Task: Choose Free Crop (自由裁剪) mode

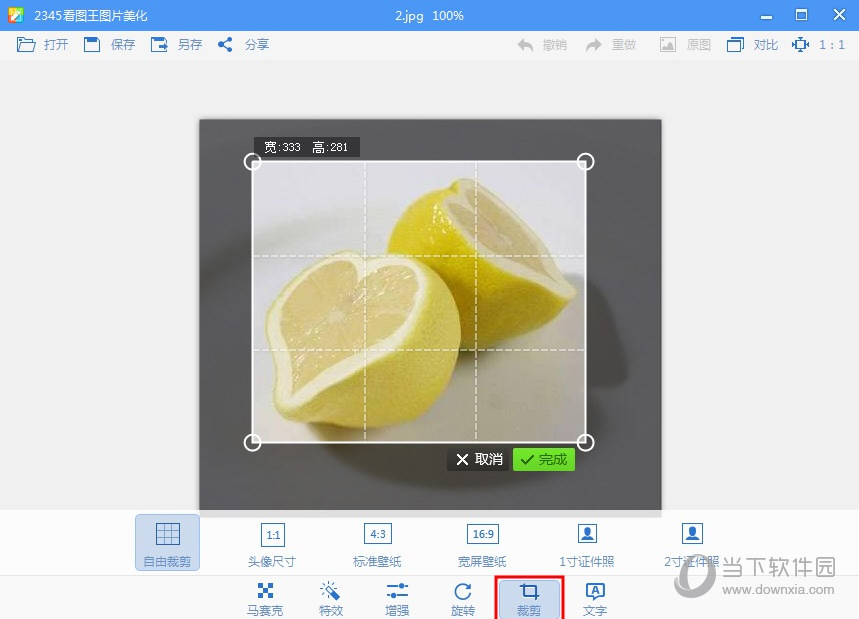Action: click(x=167, y=542)
